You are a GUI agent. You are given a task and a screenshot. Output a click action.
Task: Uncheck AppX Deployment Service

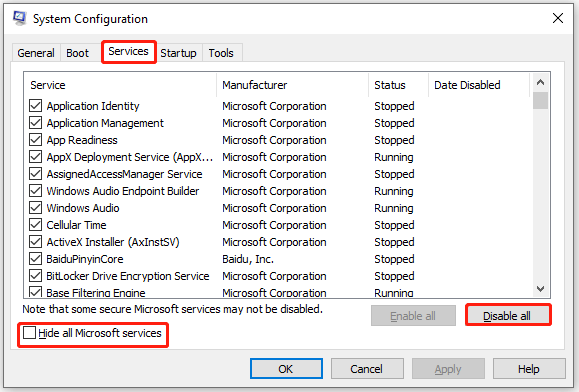tap(35, 157)
